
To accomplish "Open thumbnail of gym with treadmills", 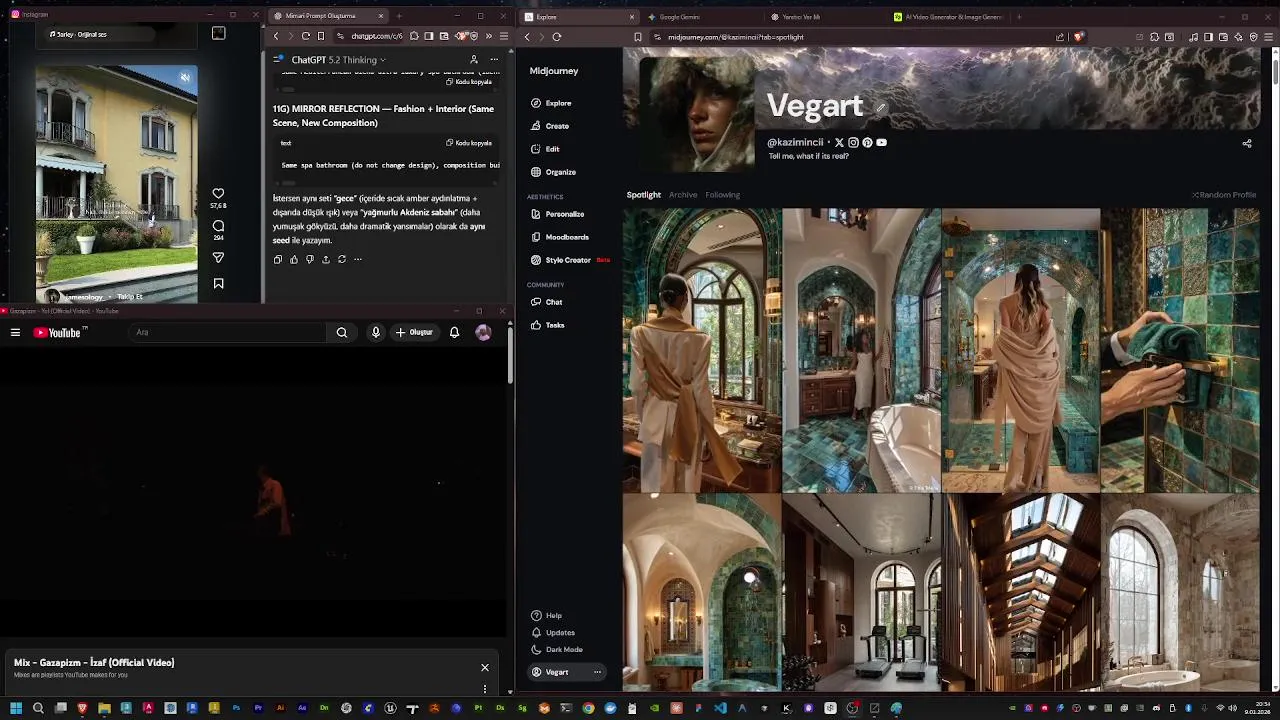I will tap(861, 592).
